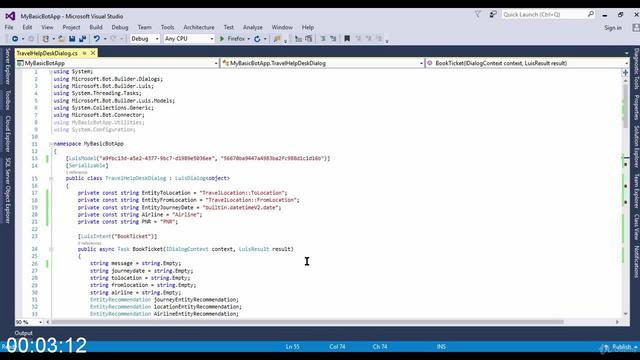Open the Cloud Explorer side tab
Viewport: 640px width, 360px height.
tap(7, 133)
